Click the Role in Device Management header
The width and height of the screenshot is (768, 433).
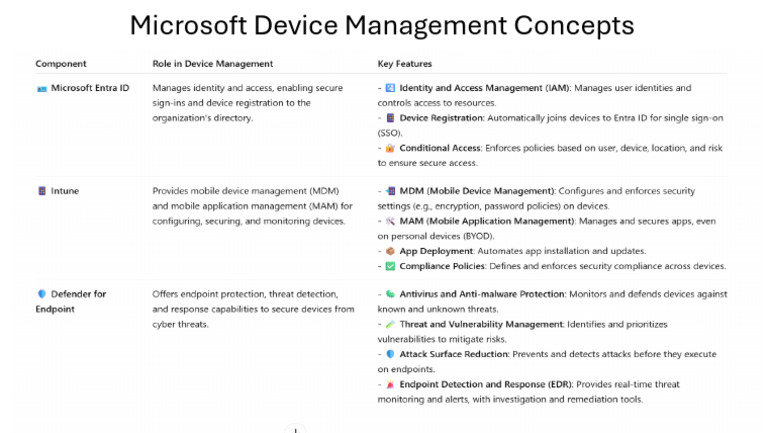213,64
